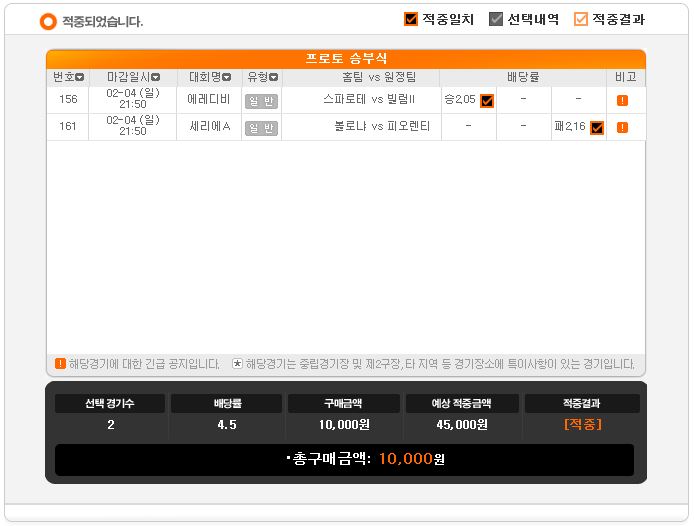The image size is (694, 526).
Task: Click the orange circle icon beside 적중되었습니다
Action: pos(48,21)
